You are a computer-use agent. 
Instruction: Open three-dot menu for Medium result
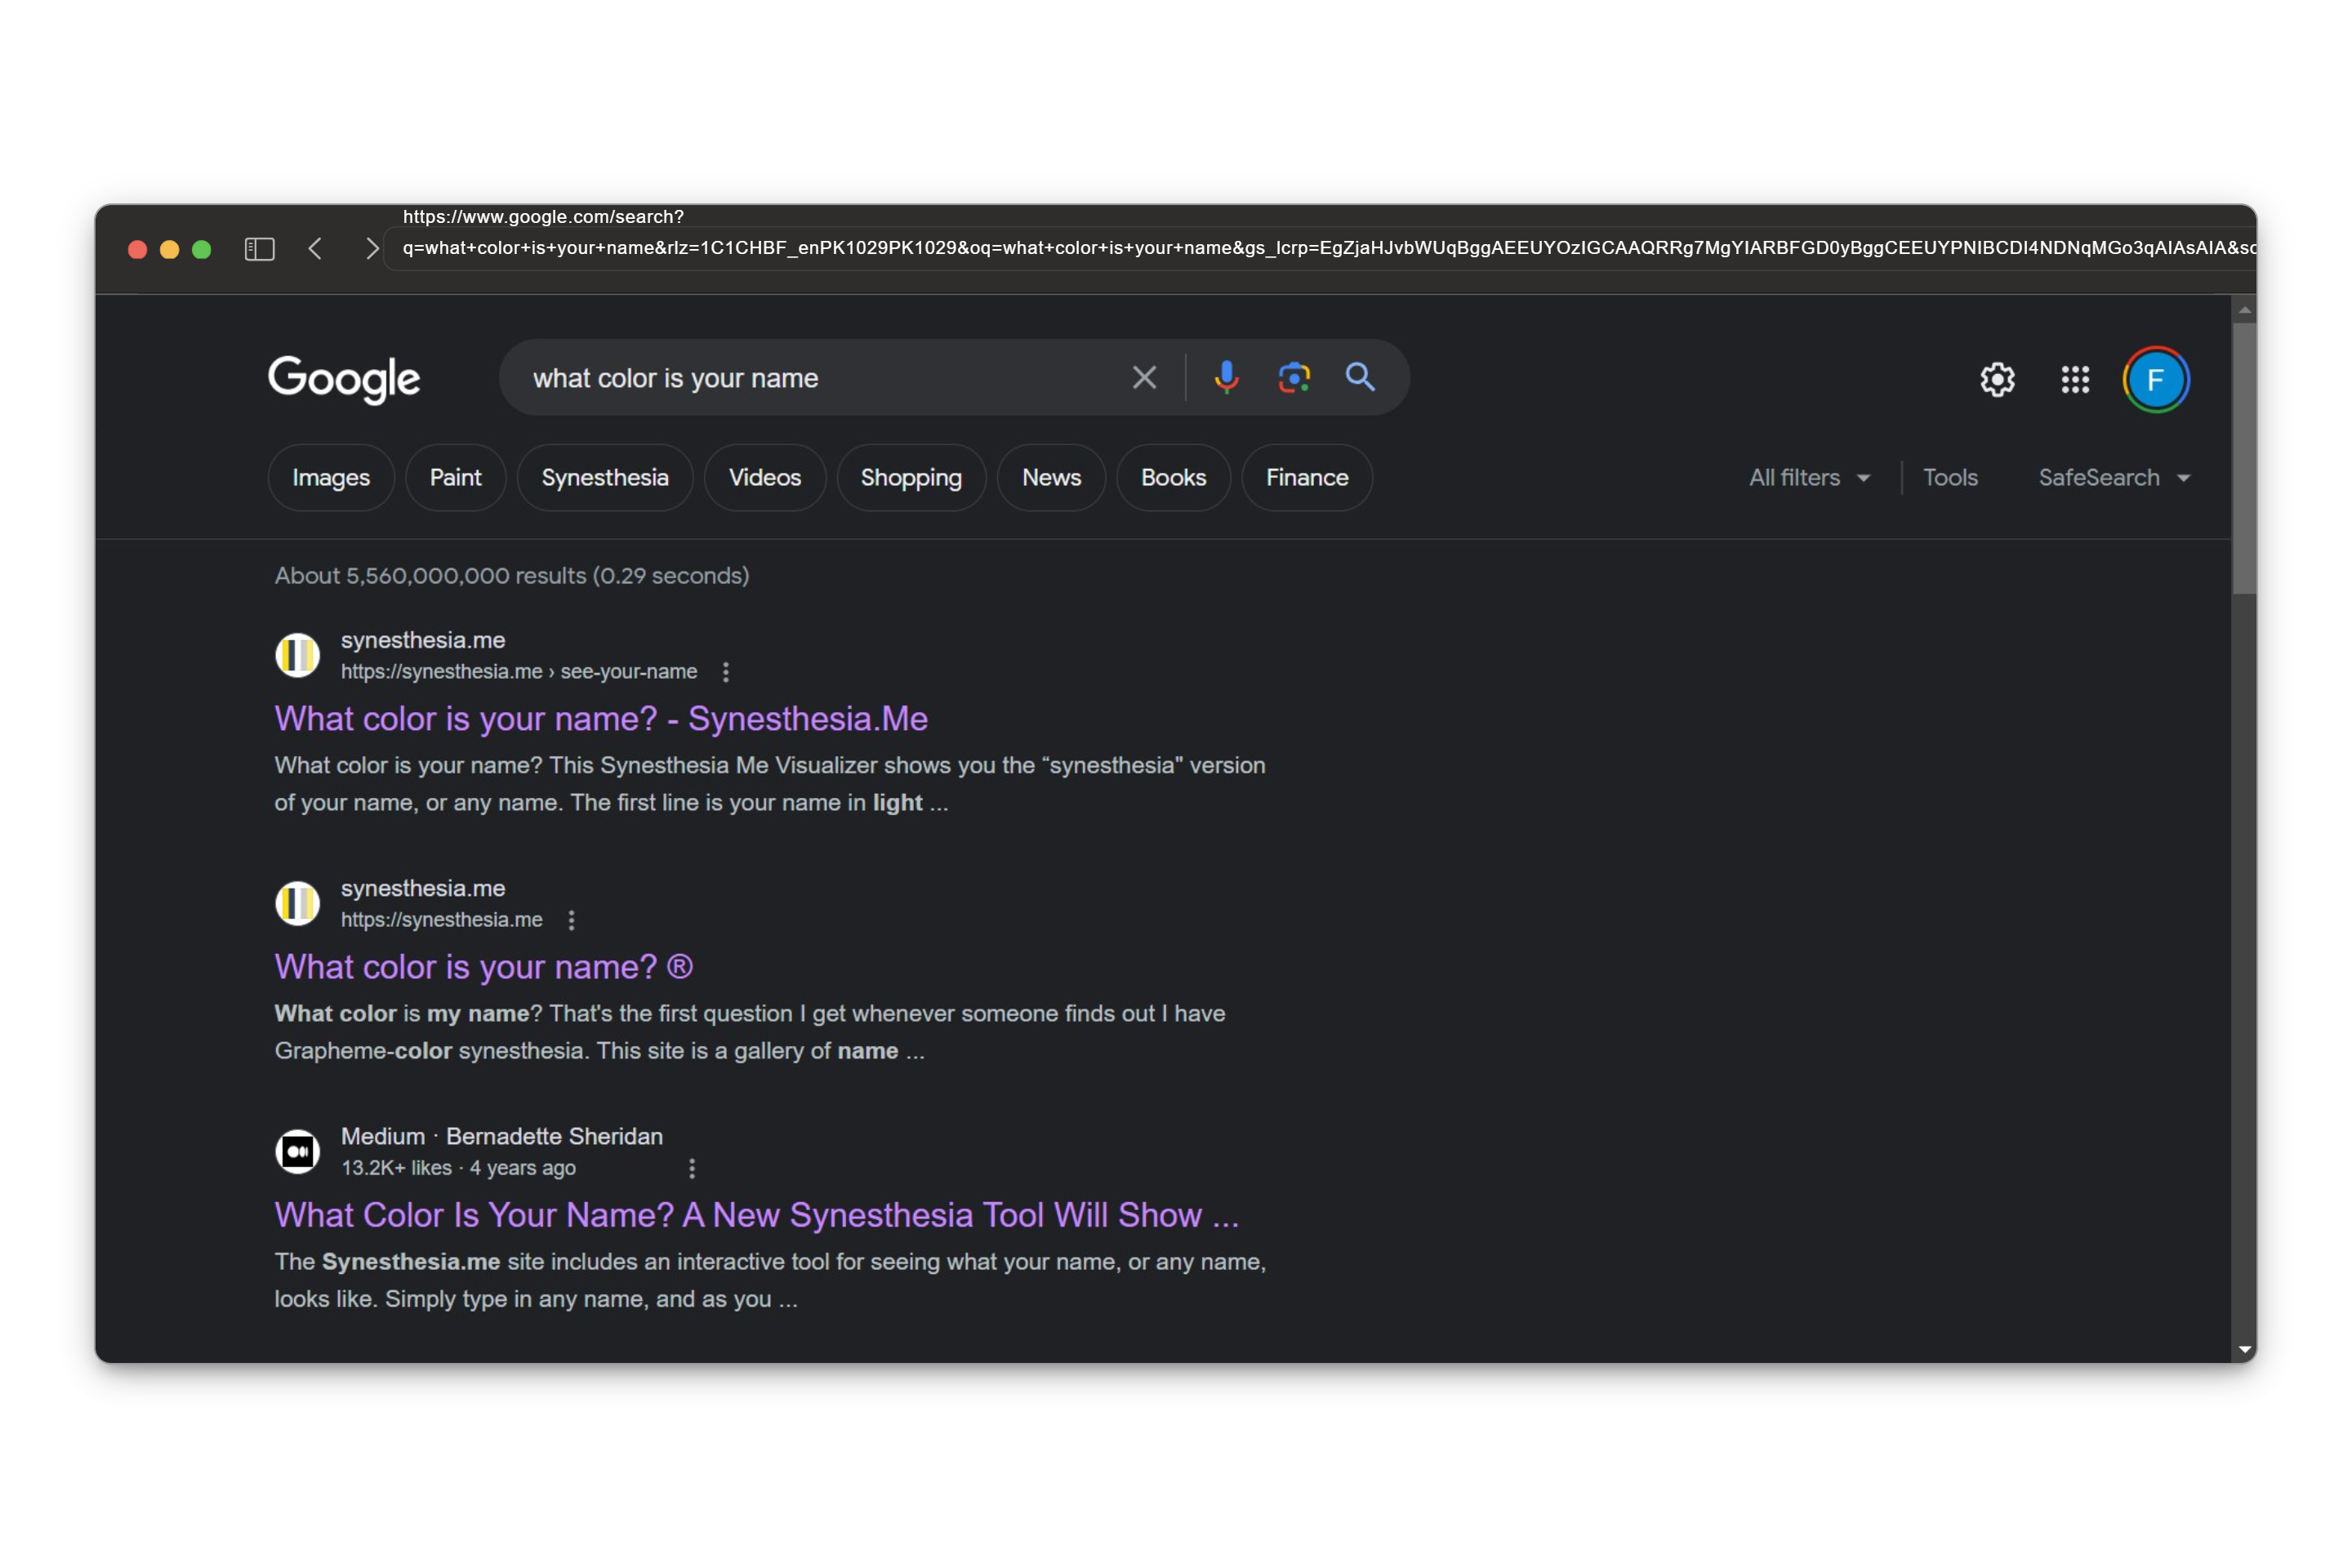(x=692, y=1168)
